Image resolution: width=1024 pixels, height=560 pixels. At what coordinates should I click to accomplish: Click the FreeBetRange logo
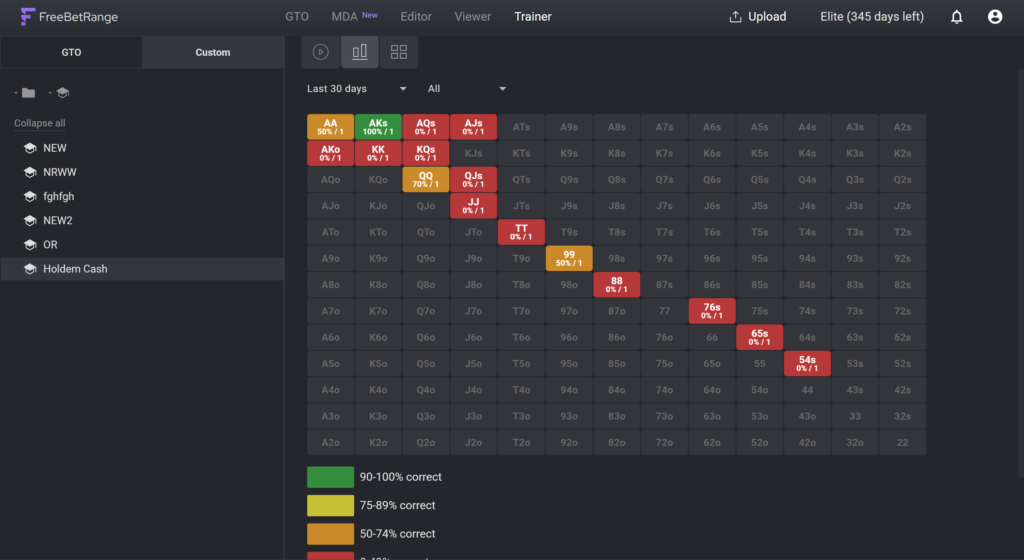[69, 17]
